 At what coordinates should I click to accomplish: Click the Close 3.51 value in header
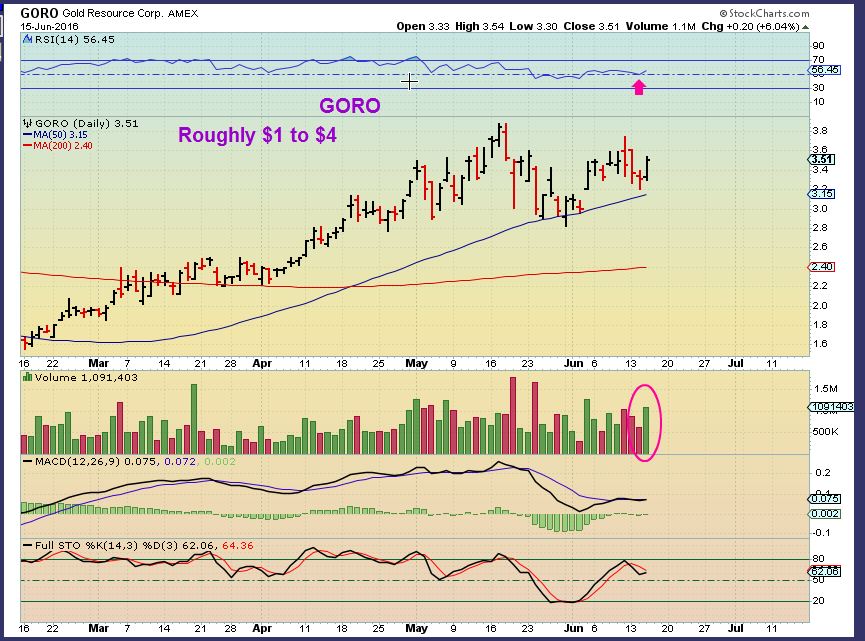point(591,26)
